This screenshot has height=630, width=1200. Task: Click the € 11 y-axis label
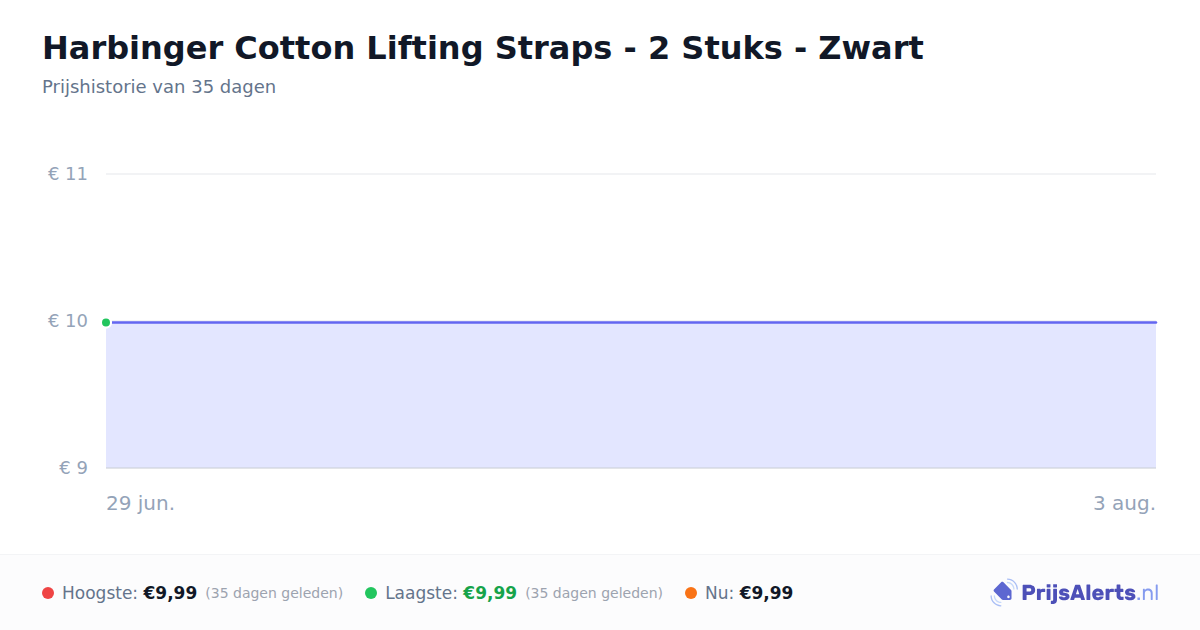coord(68,174)
